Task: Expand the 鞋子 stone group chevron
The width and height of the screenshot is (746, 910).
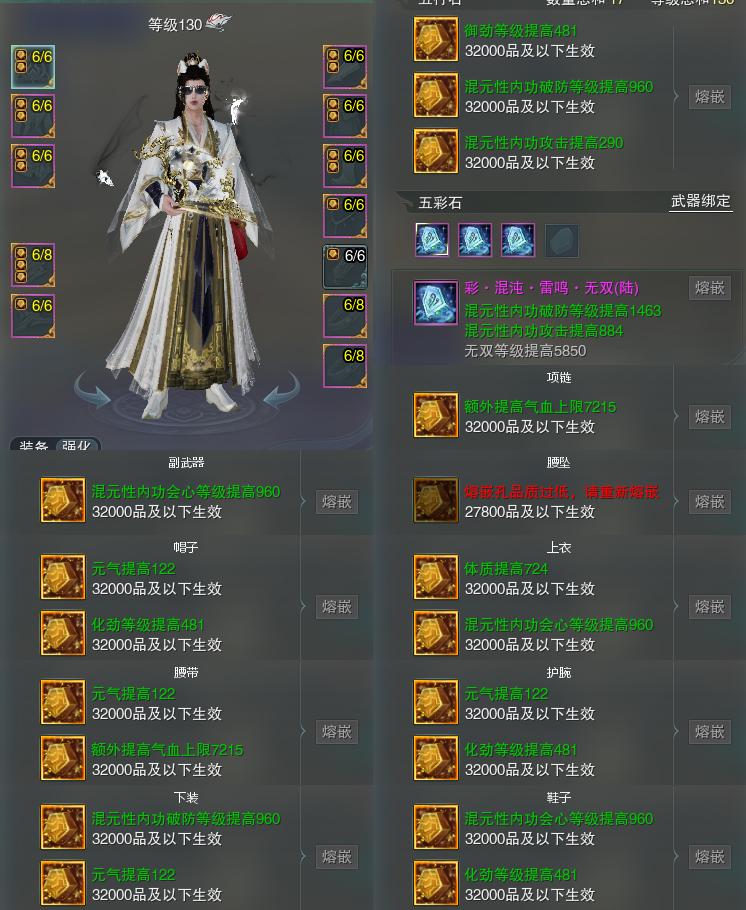Action: coord(676,856)
